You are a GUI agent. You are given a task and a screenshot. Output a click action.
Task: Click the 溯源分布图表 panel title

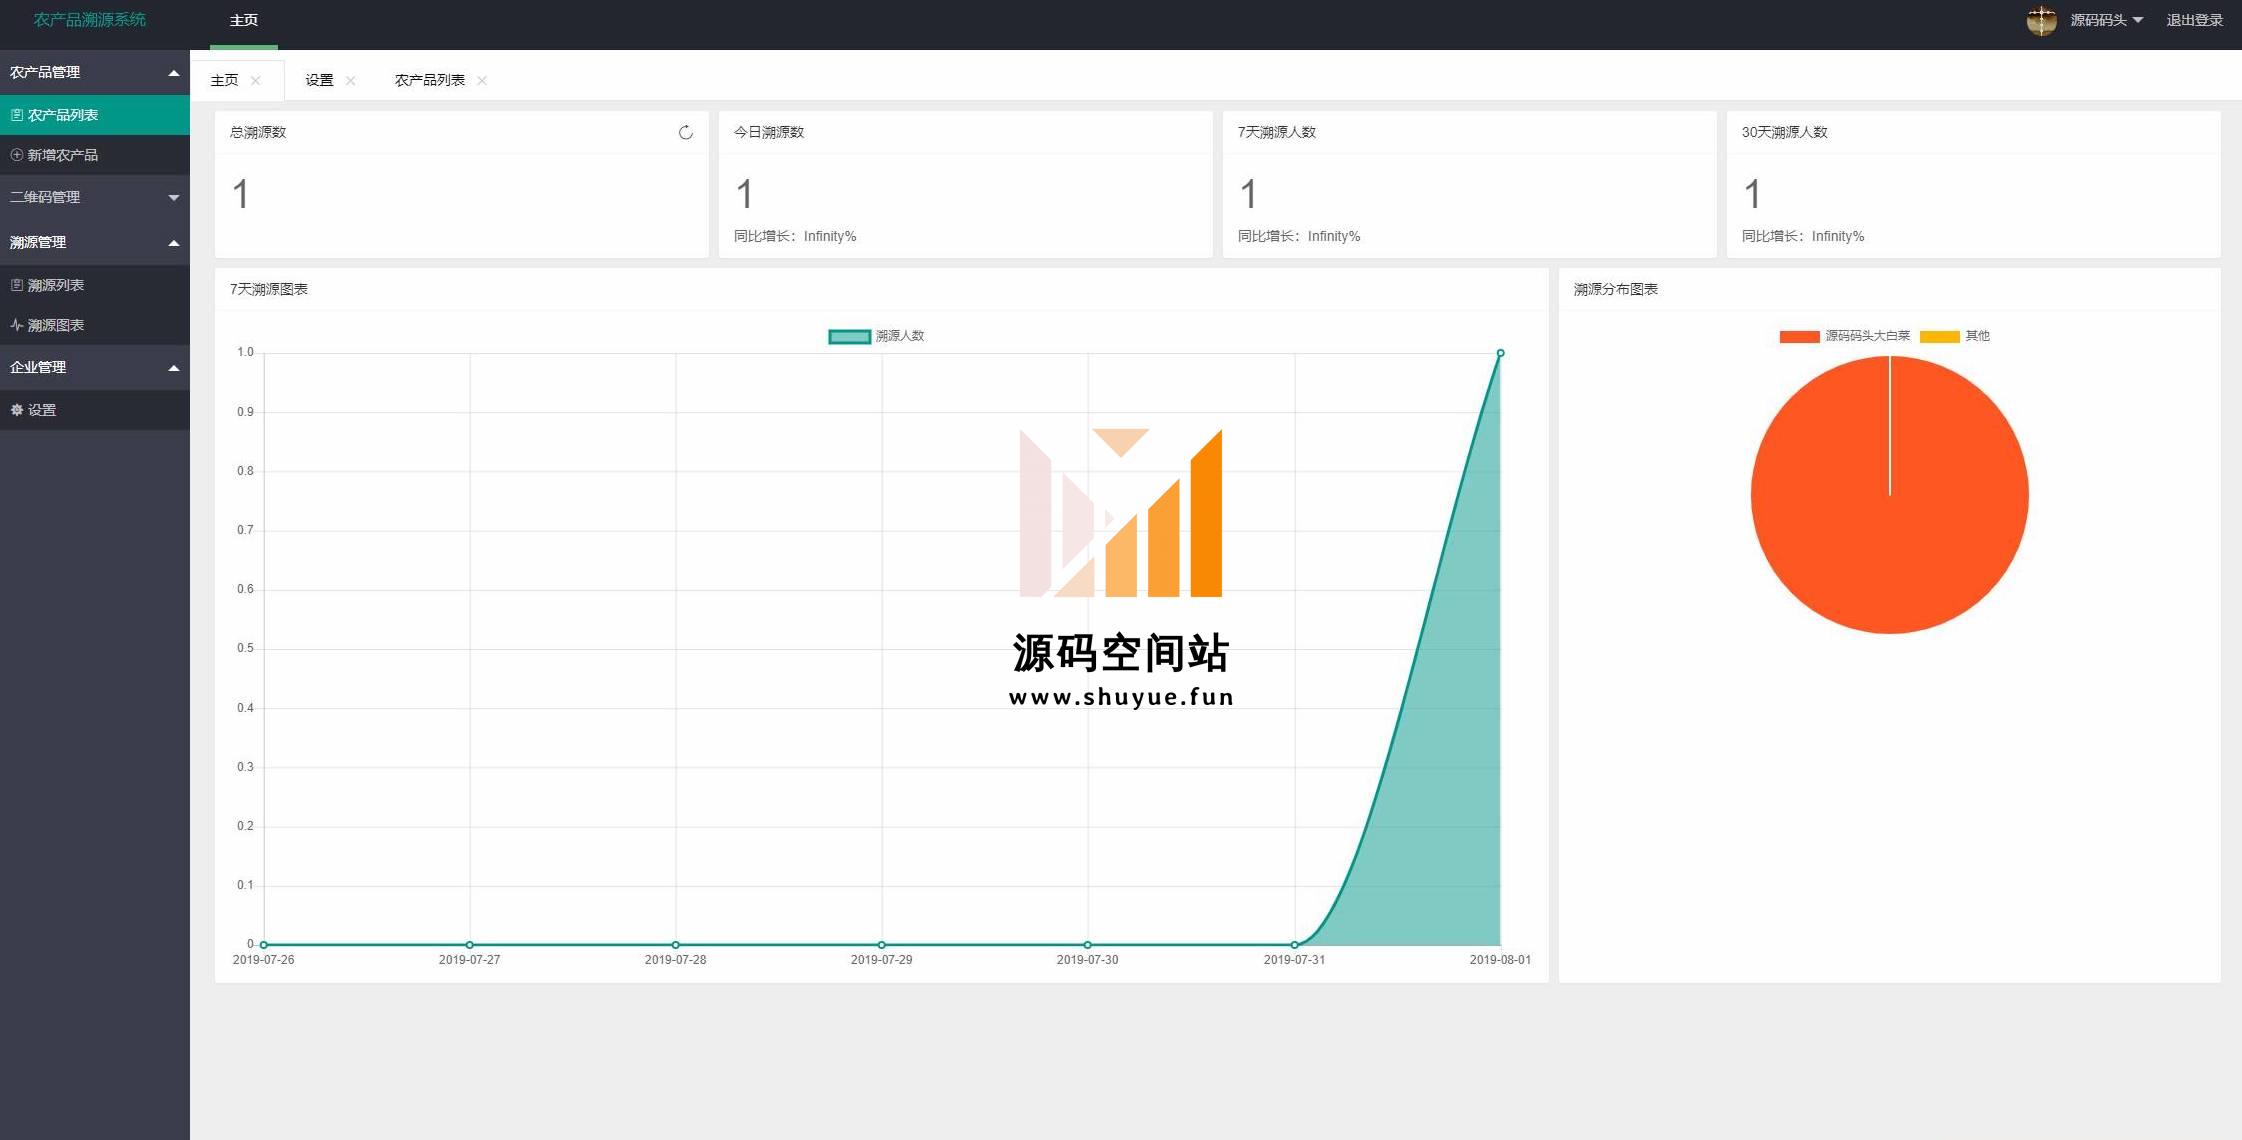(1615, 289)
